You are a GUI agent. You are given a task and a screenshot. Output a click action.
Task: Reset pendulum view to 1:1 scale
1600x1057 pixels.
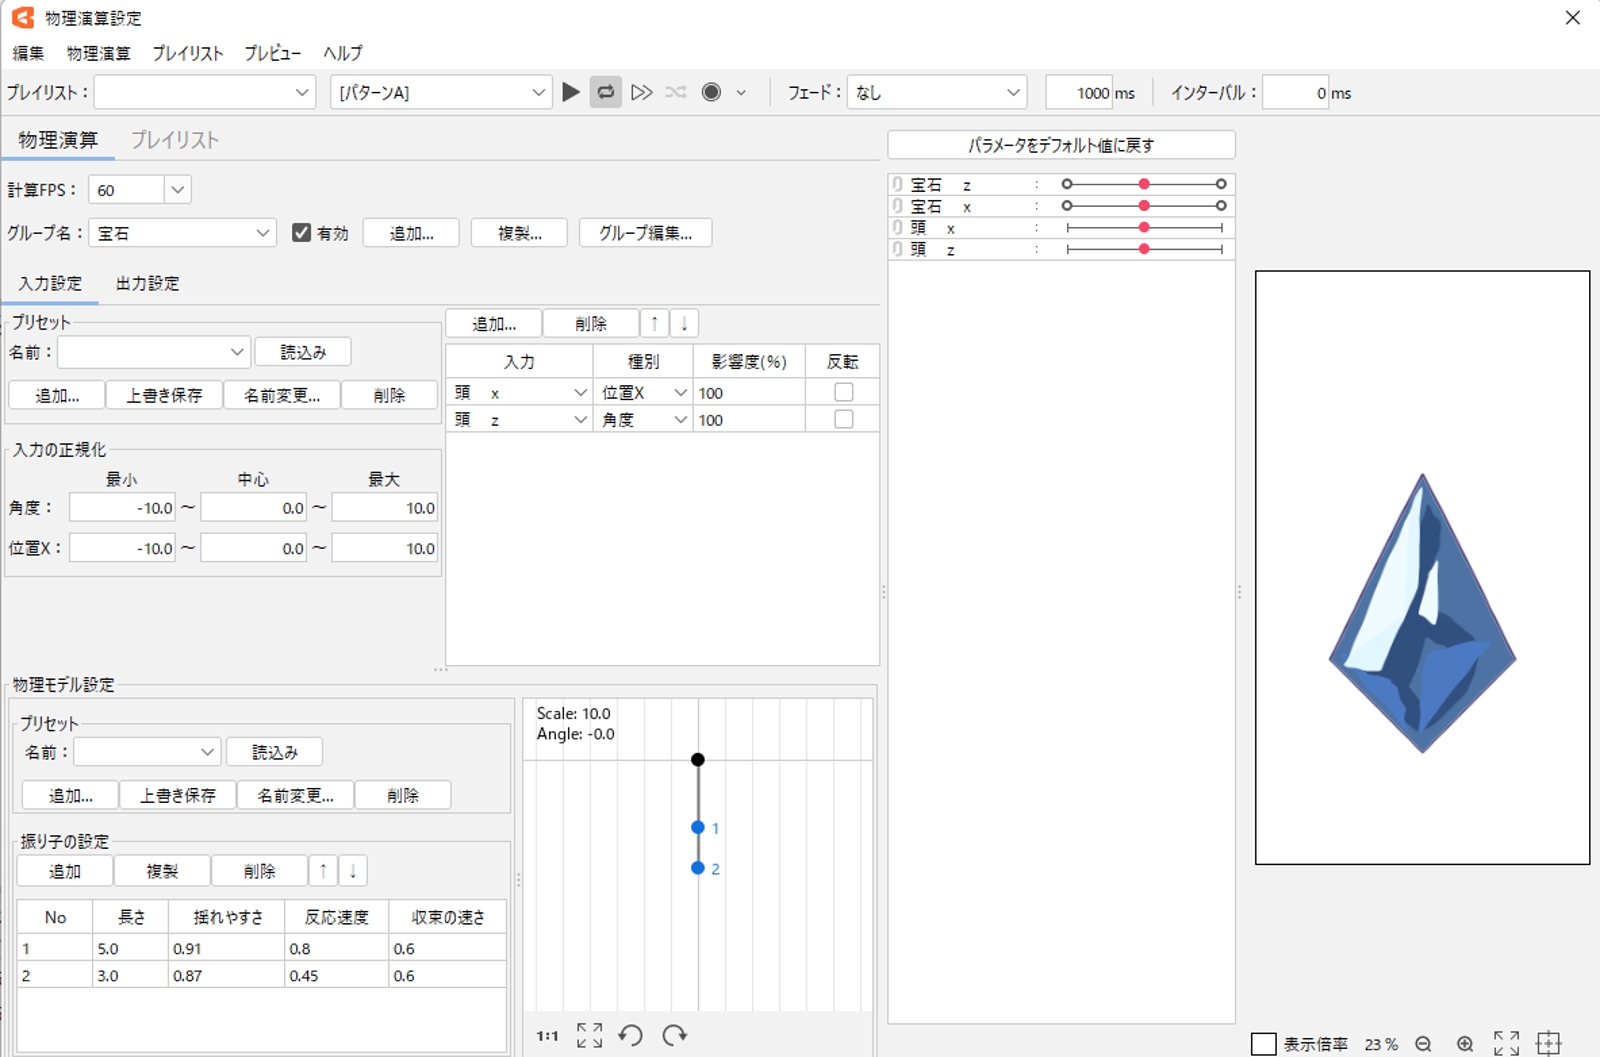[x=547, y=1036]
